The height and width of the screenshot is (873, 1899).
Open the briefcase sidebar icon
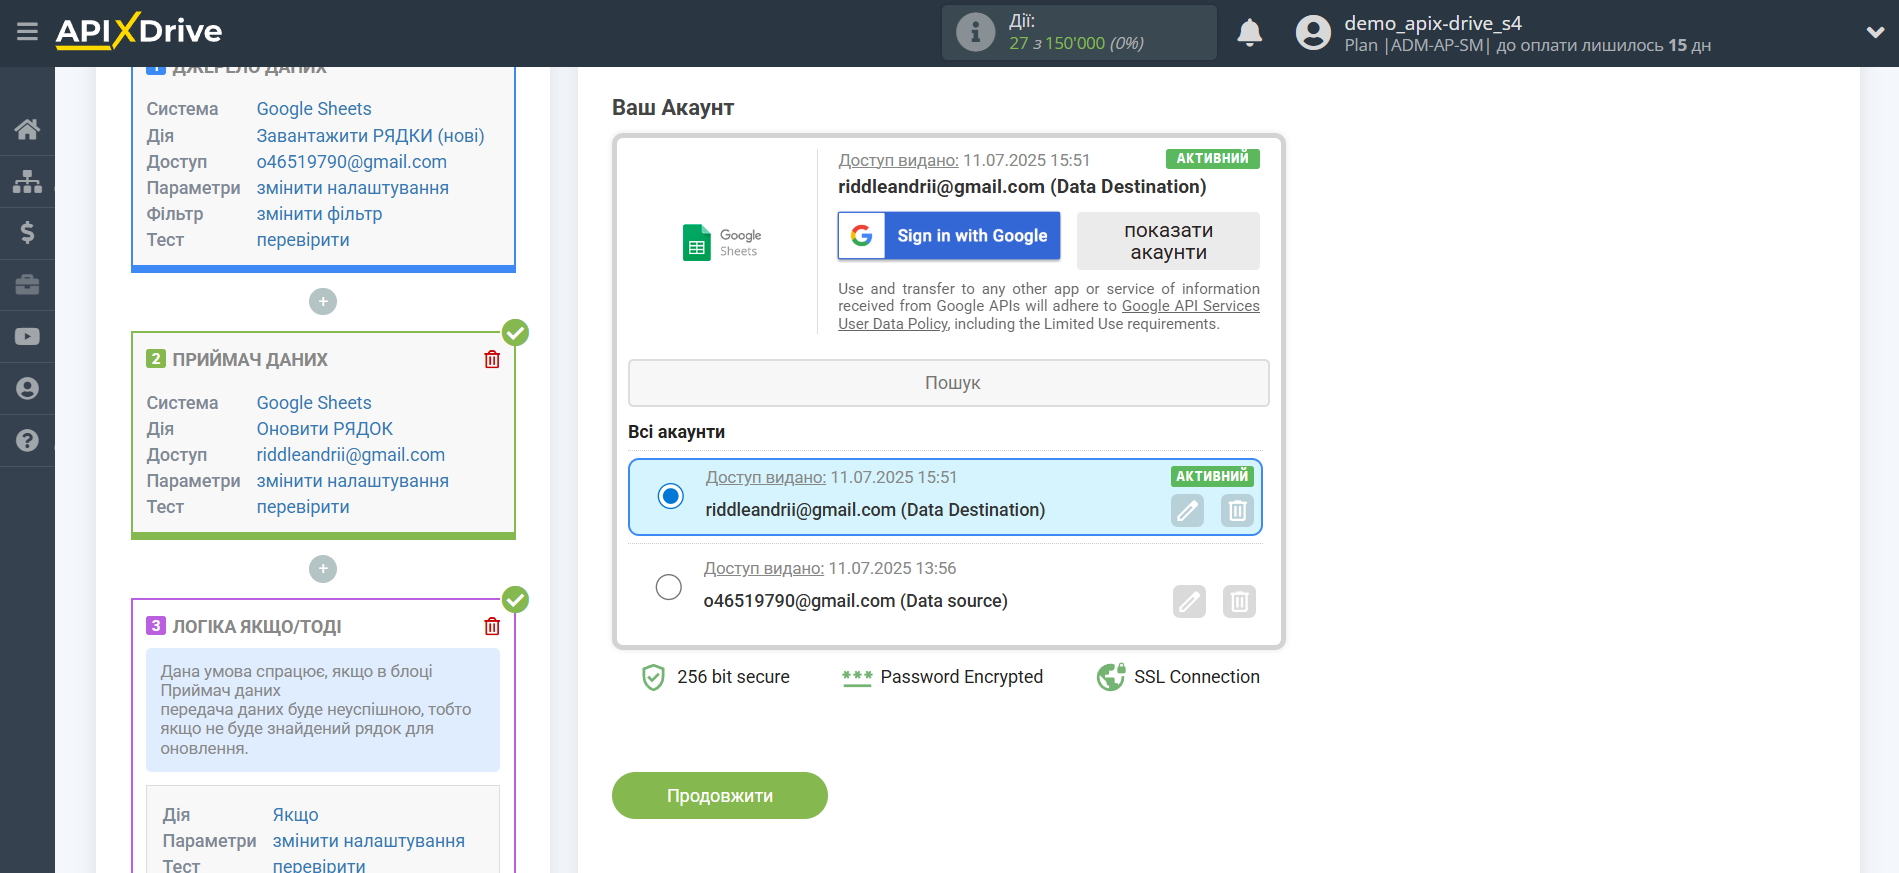click(x=27, y=285)
